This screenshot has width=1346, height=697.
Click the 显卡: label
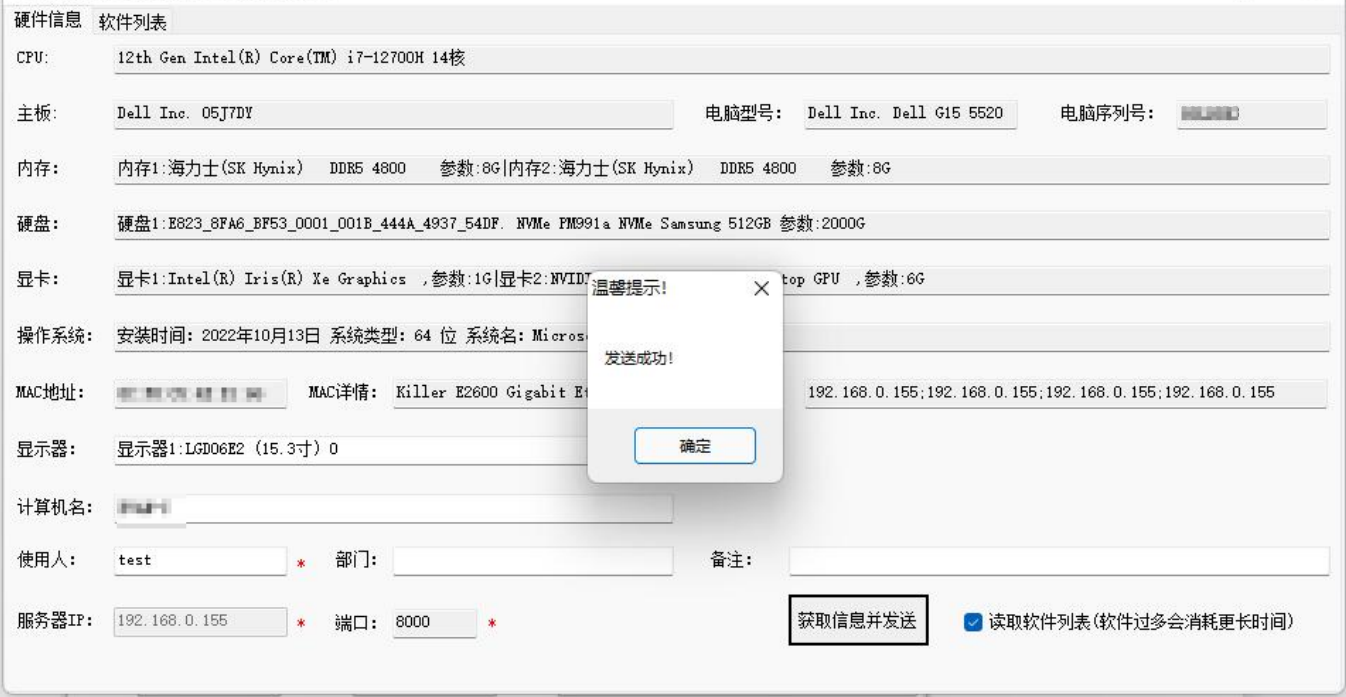38,280
